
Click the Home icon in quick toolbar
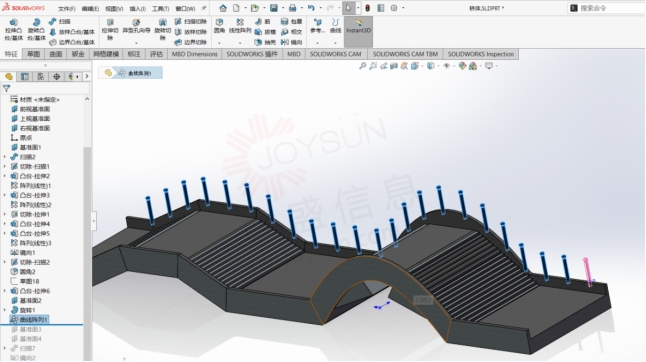[x=223, y=8]
